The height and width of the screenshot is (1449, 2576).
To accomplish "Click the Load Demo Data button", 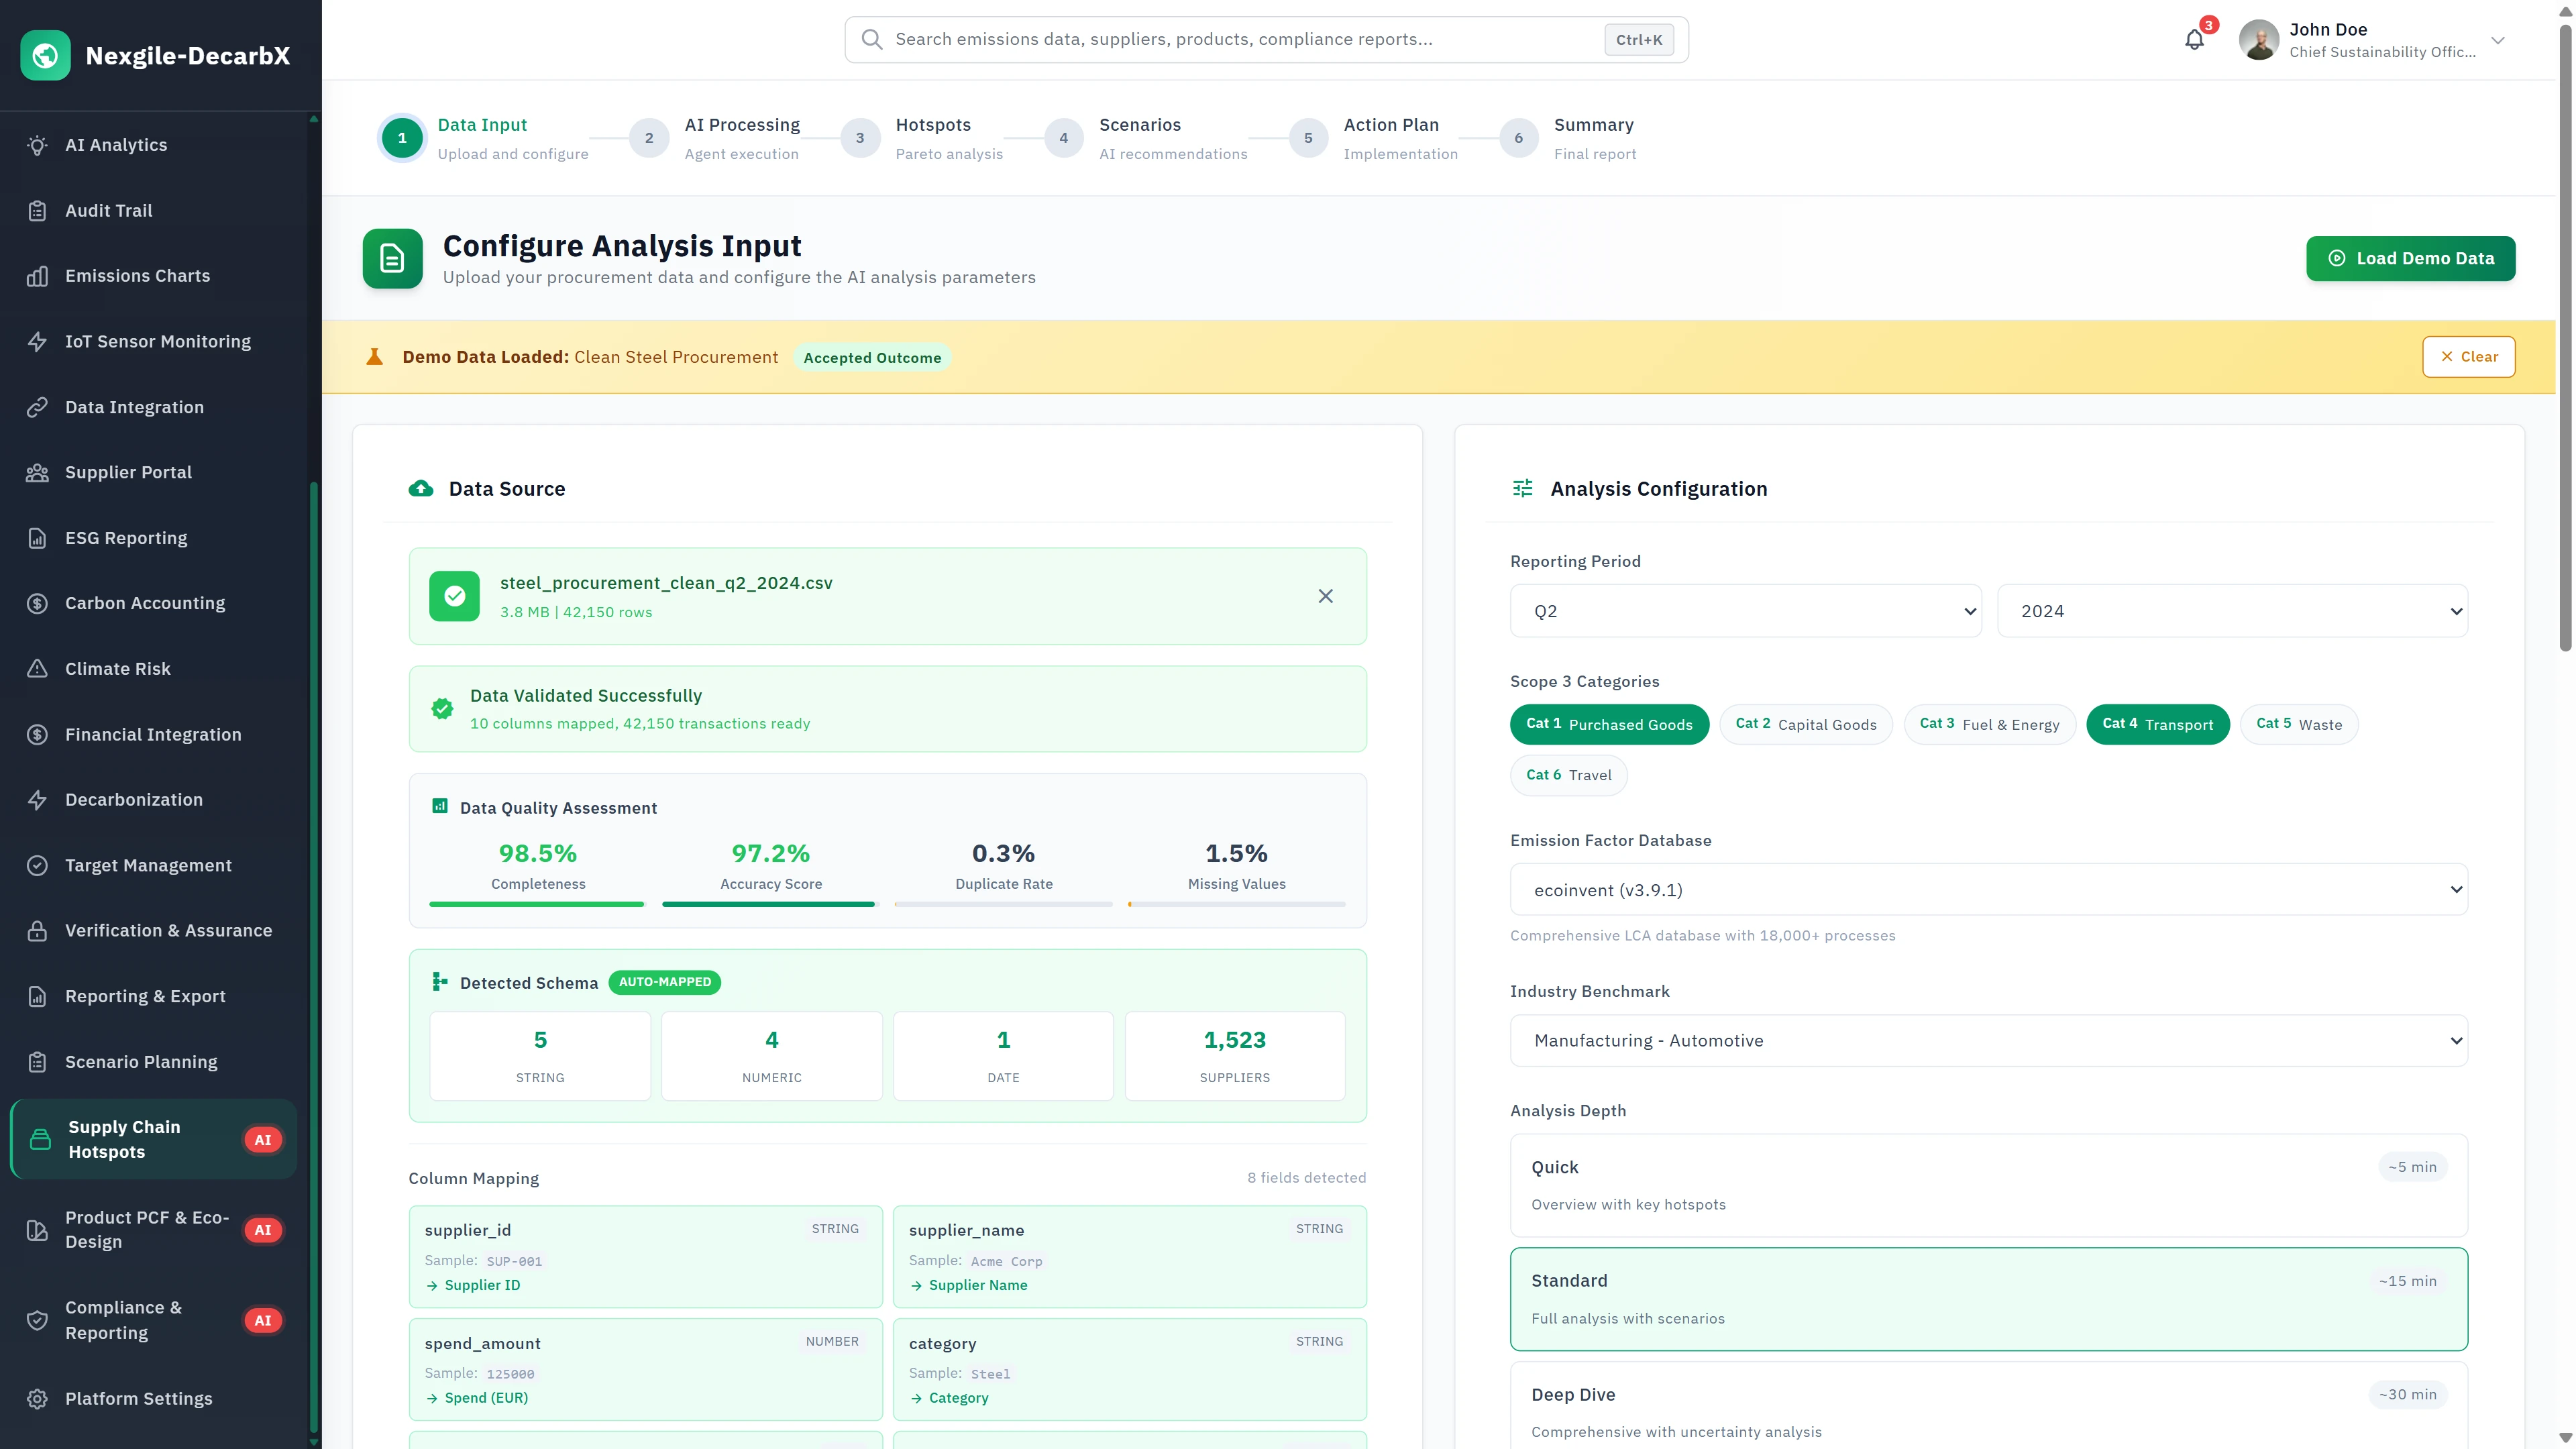I will tap(2410, 258).
